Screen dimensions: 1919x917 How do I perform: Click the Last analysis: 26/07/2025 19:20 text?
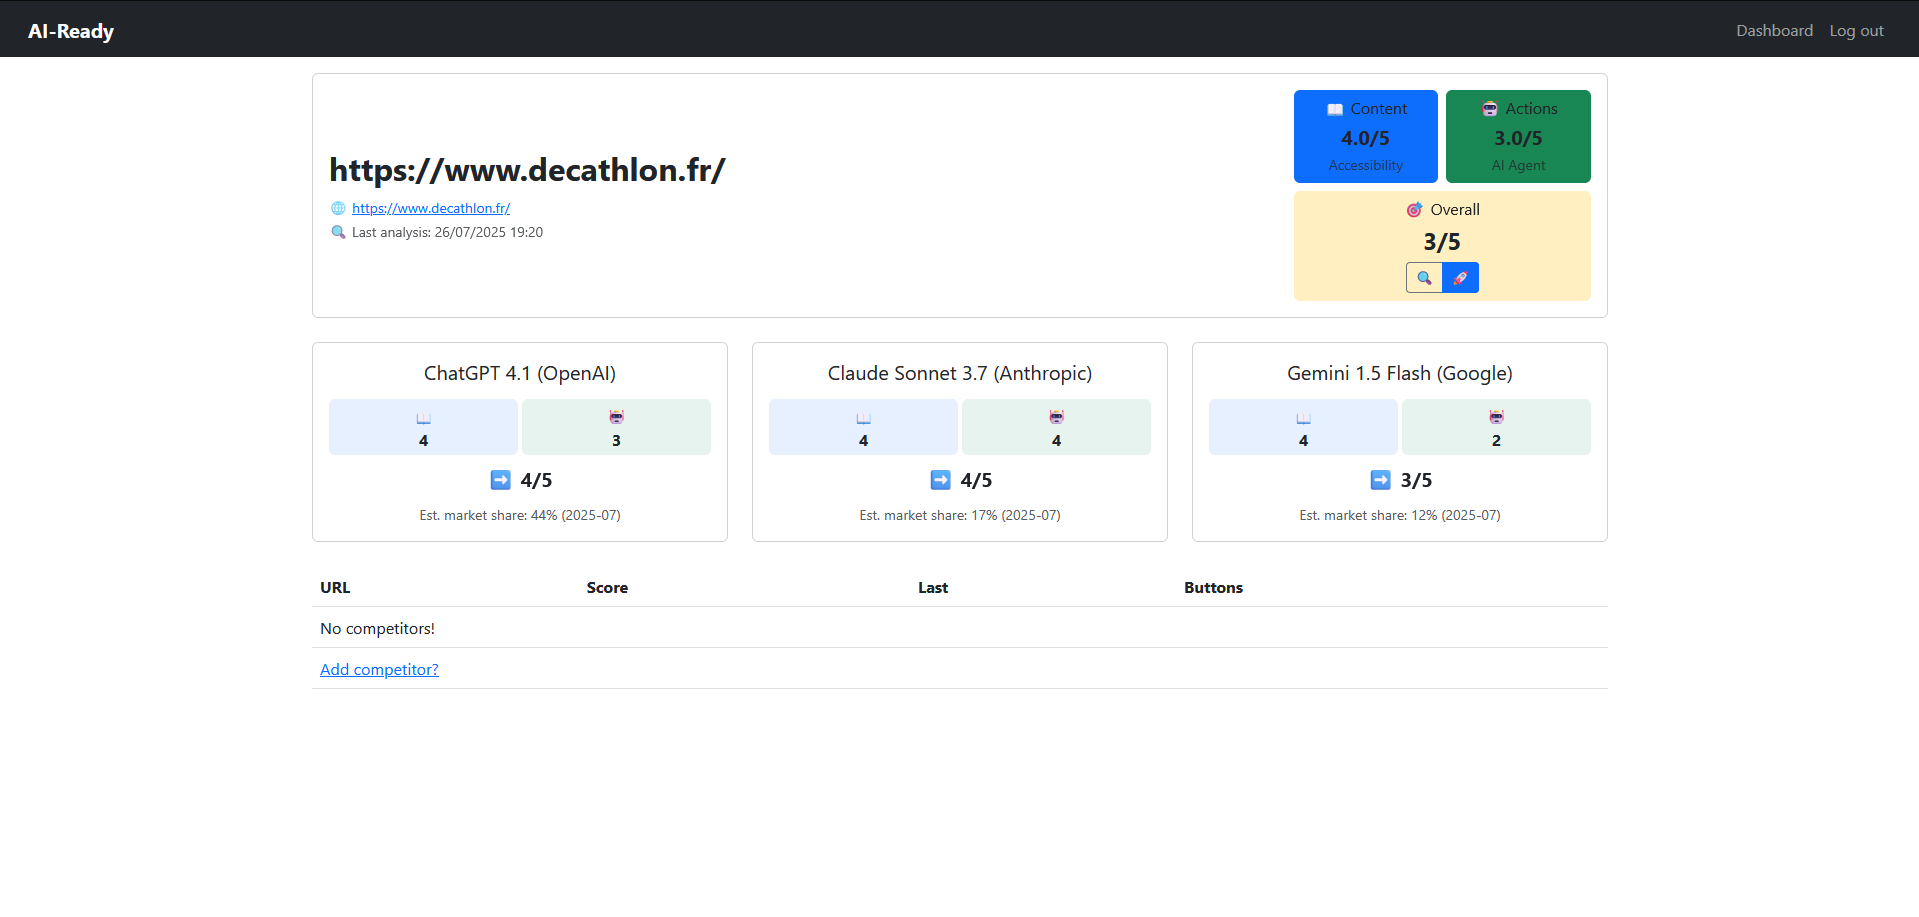(x=447, y=232)
